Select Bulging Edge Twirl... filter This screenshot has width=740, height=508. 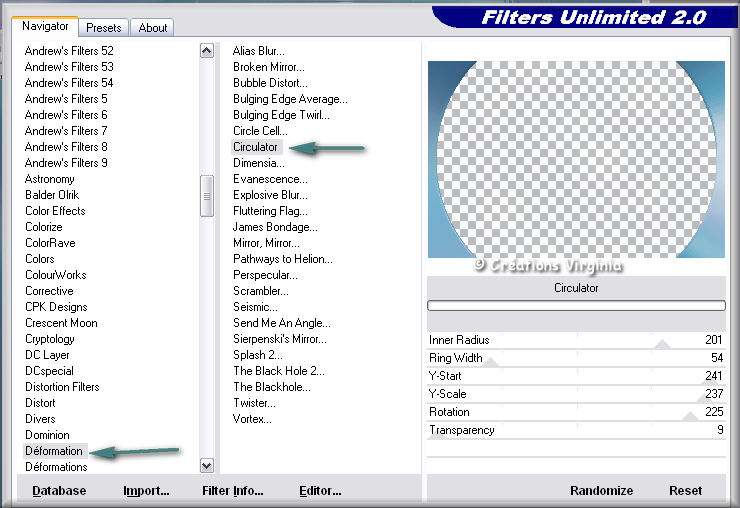pyautogui.click(x=281, y=115)
